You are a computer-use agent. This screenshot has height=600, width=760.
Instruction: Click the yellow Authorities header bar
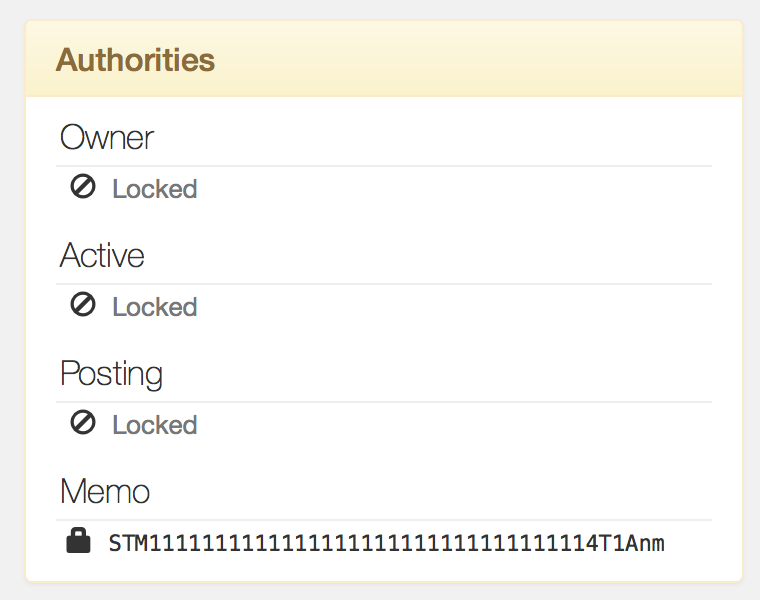point(384,59)
